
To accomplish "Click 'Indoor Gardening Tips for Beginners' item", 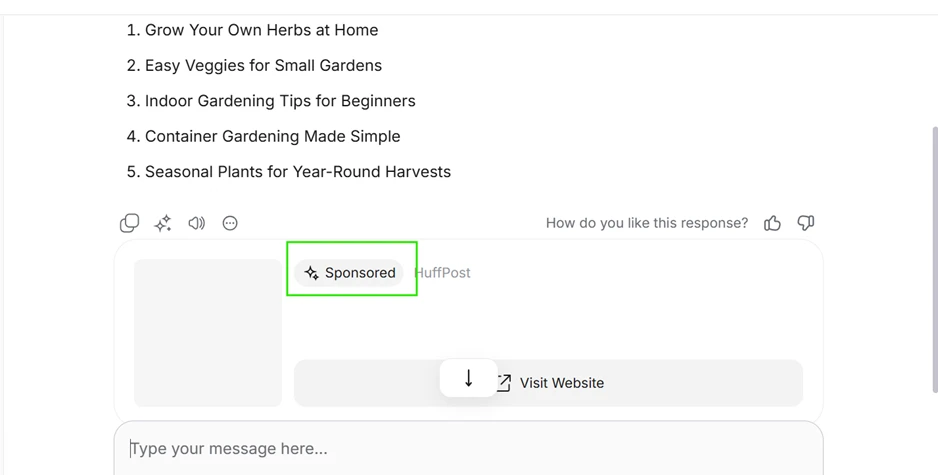I will pos(280,101).
